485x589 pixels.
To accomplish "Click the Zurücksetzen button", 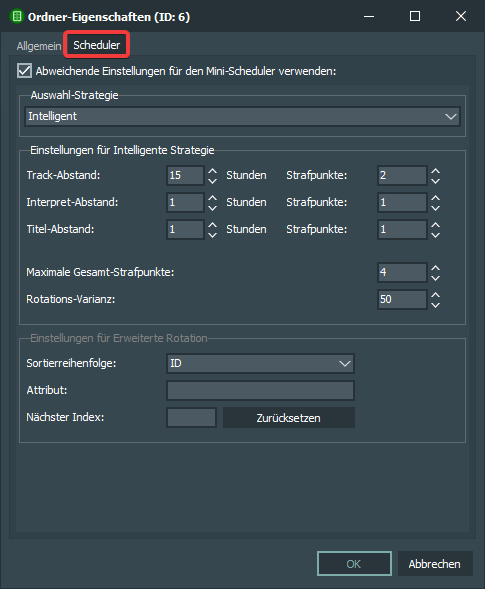I will pyautogui.click(x=289, y=418).
